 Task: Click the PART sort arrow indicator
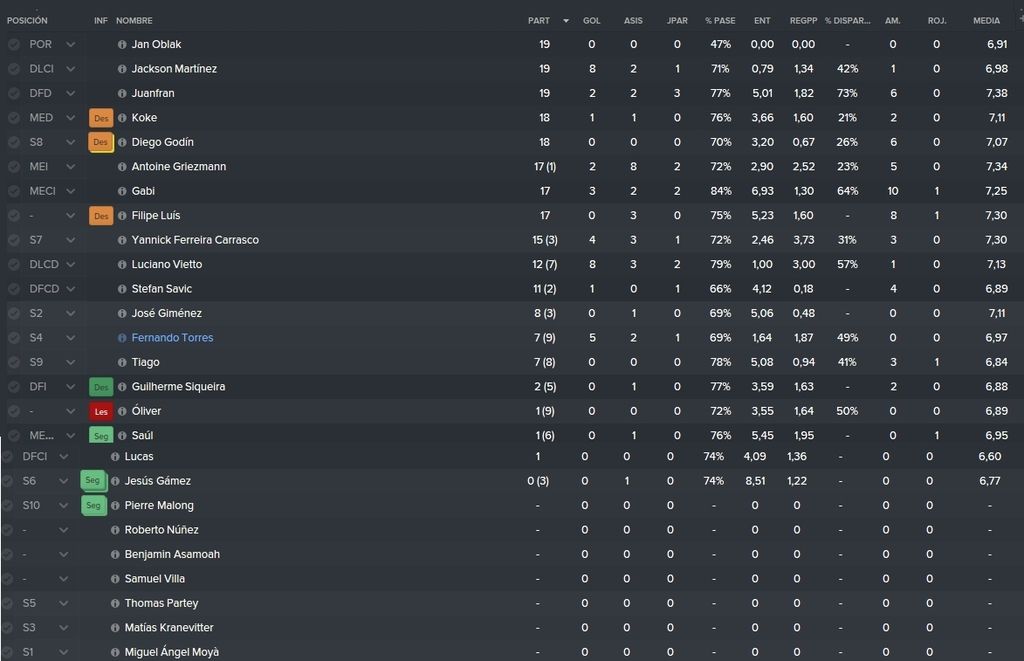tap(566, 21)
